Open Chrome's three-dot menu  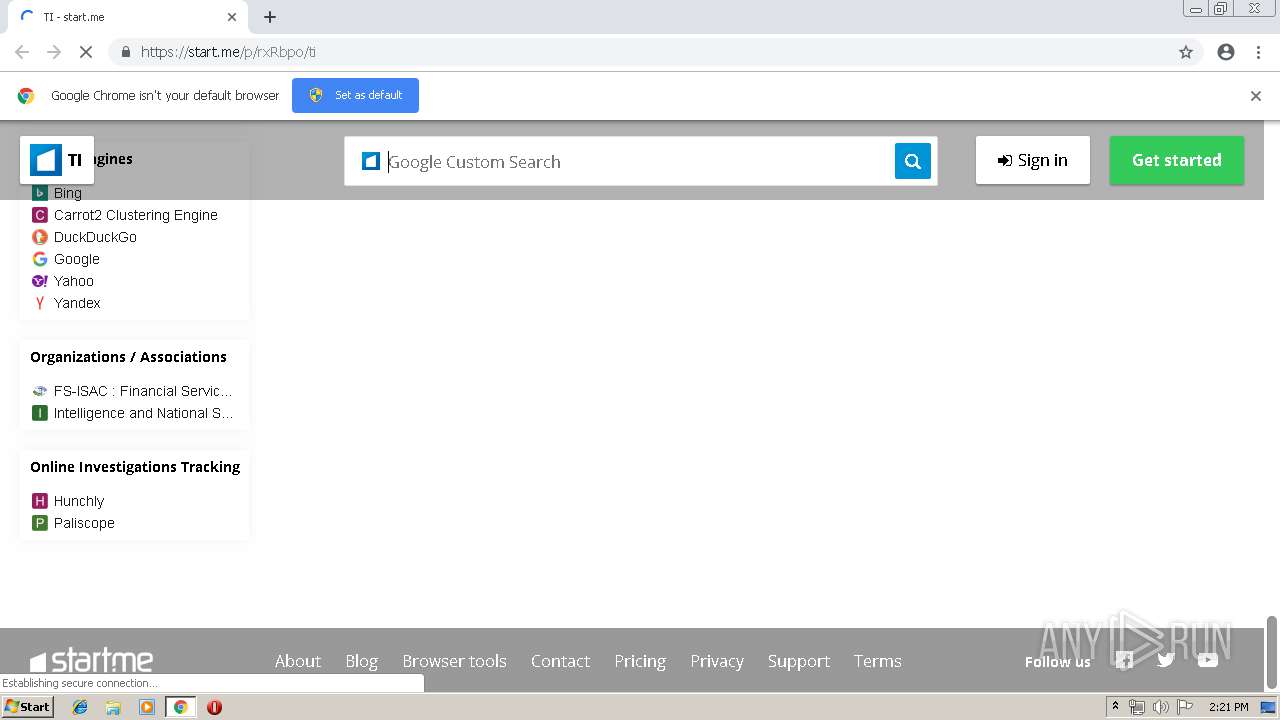1258,52
